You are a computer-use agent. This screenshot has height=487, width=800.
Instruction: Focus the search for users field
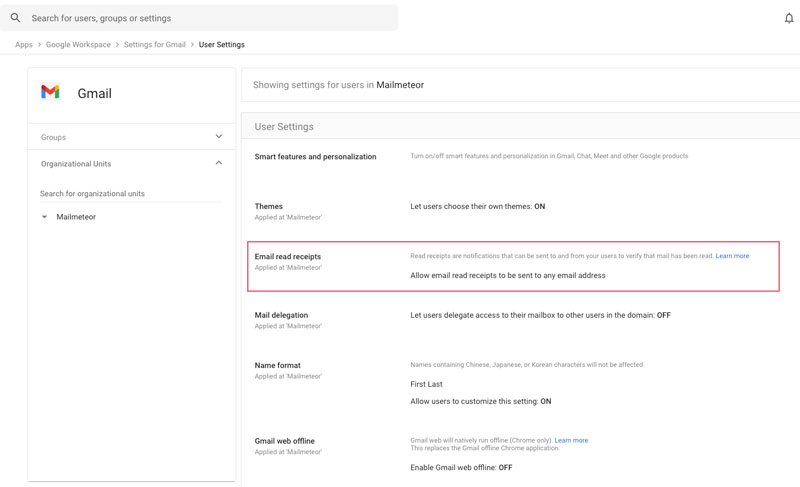(x=199, y=18)
